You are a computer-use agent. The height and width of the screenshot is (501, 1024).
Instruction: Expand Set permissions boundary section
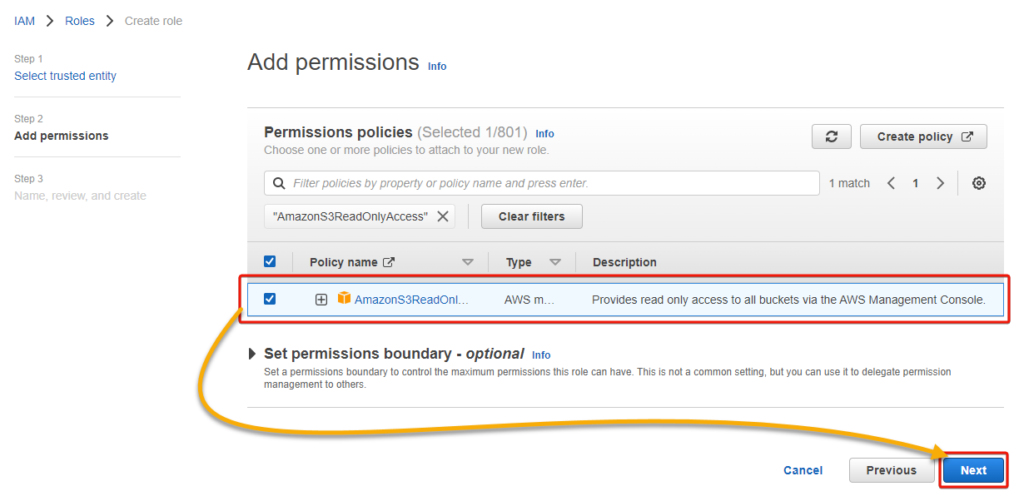[x=251, y=354]
